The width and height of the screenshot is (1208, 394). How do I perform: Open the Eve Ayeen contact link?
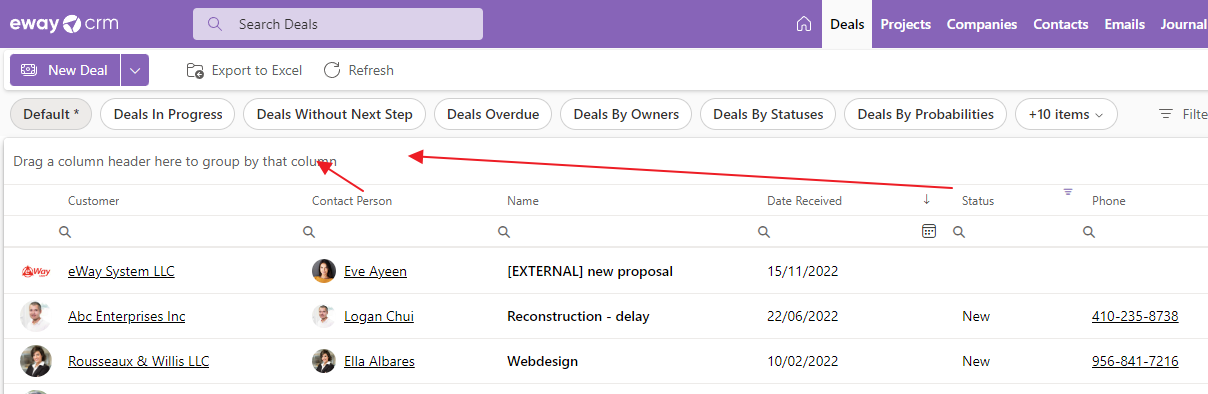coord(375,271)
